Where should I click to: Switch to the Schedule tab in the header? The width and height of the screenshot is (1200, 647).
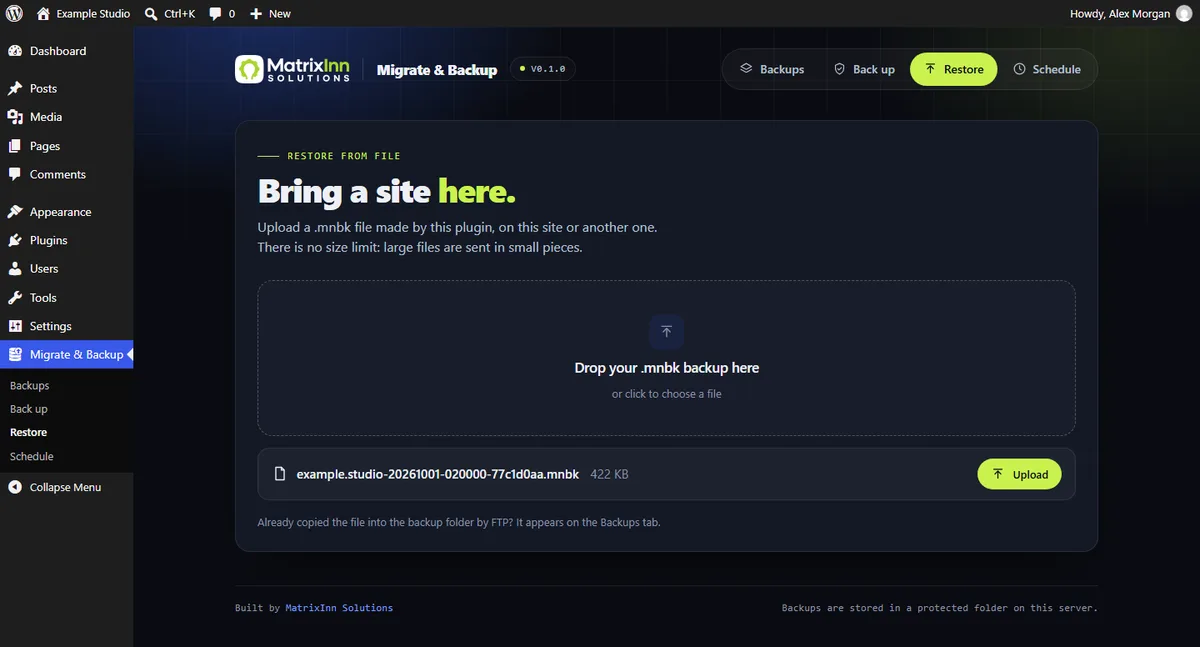click(x=1047, y=69)
